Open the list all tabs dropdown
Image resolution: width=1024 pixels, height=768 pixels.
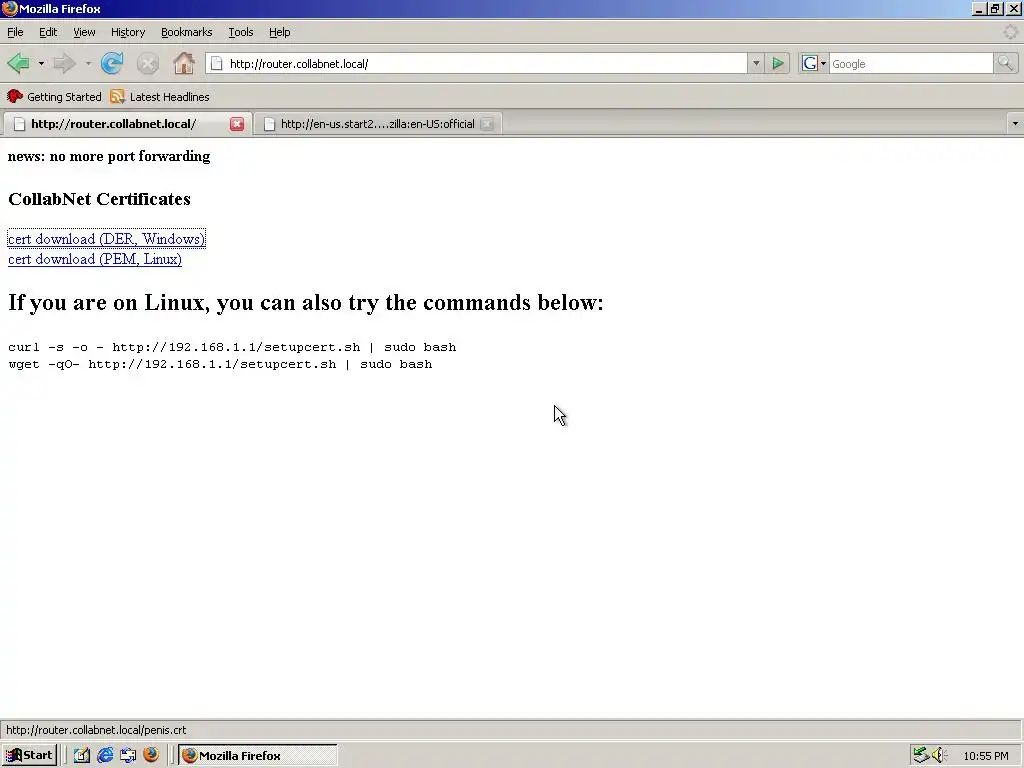(1015, 123)
